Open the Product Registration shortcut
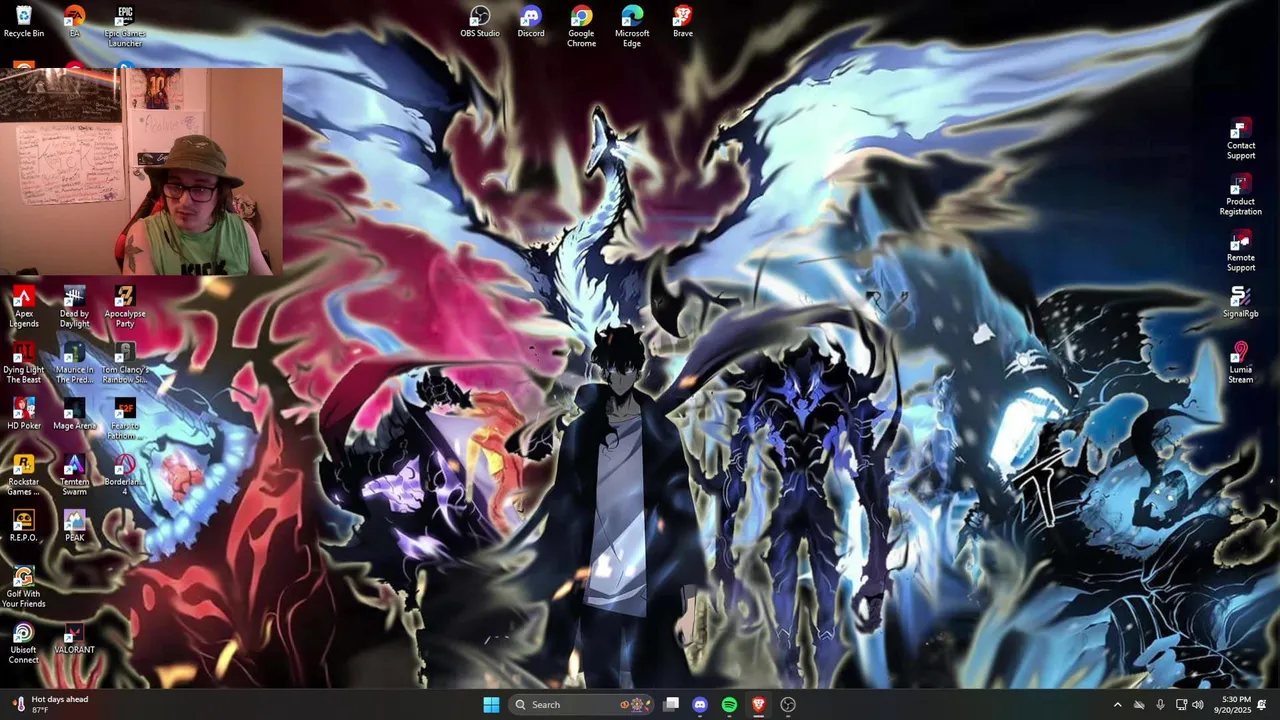The height and width of the screenshot is (720, 1280). [x=1241, y=195]
